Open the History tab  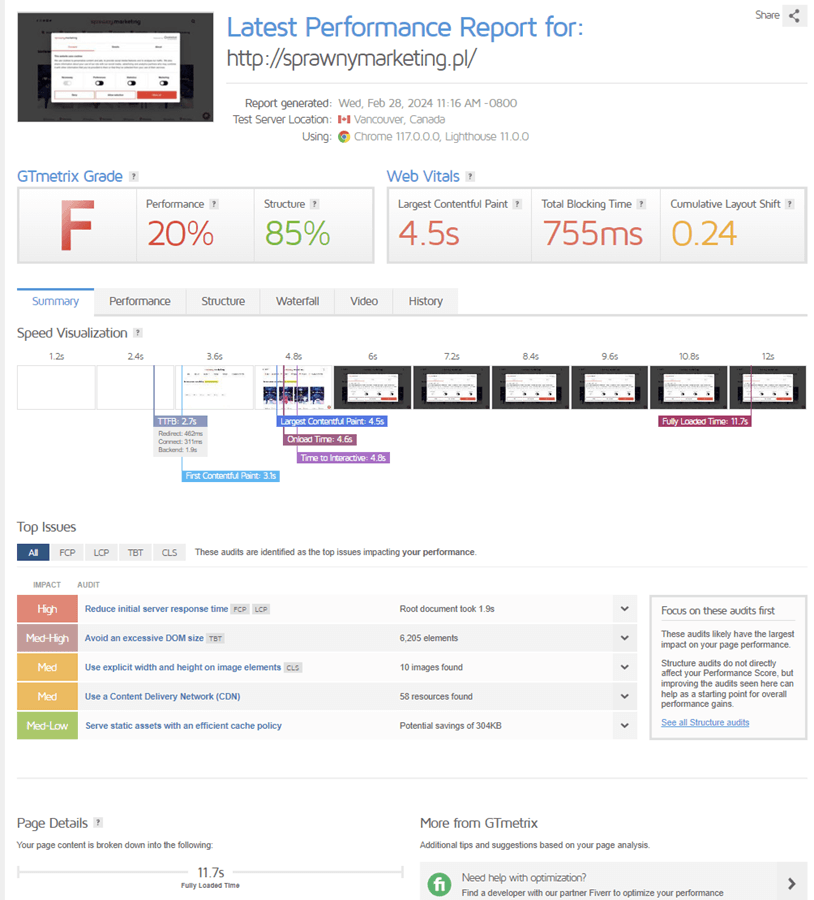click(425, 301)
